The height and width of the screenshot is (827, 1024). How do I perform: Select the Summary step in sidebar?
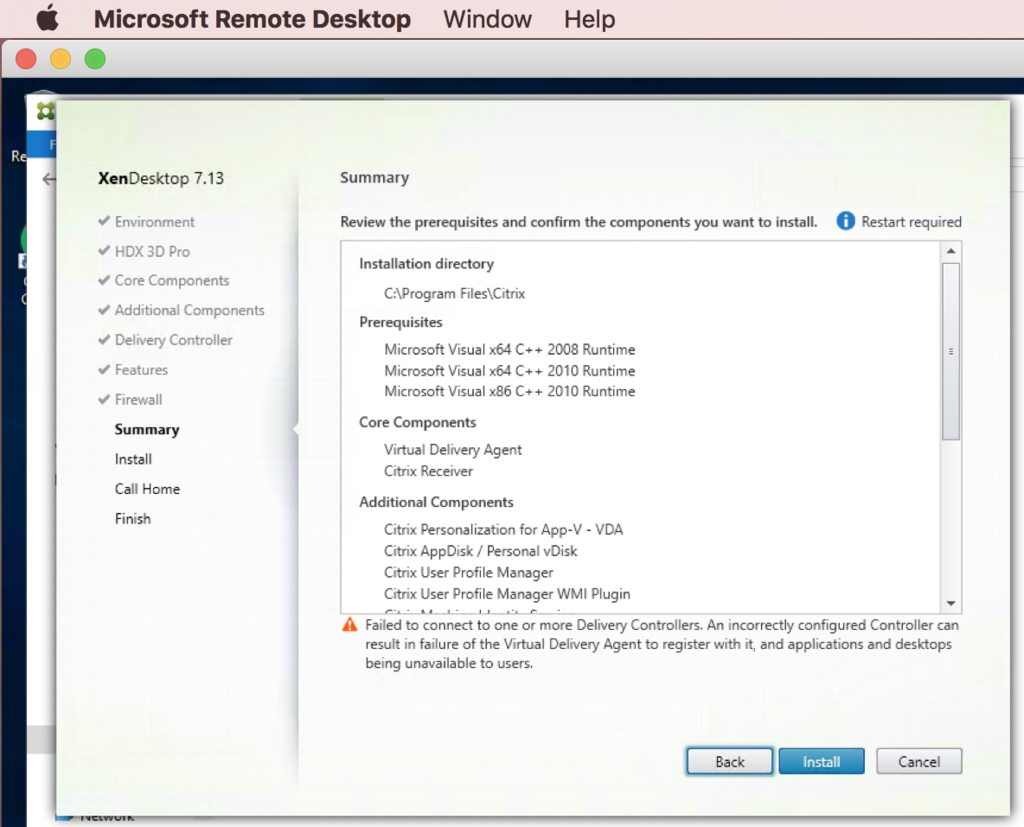click(x=147, y=429)
